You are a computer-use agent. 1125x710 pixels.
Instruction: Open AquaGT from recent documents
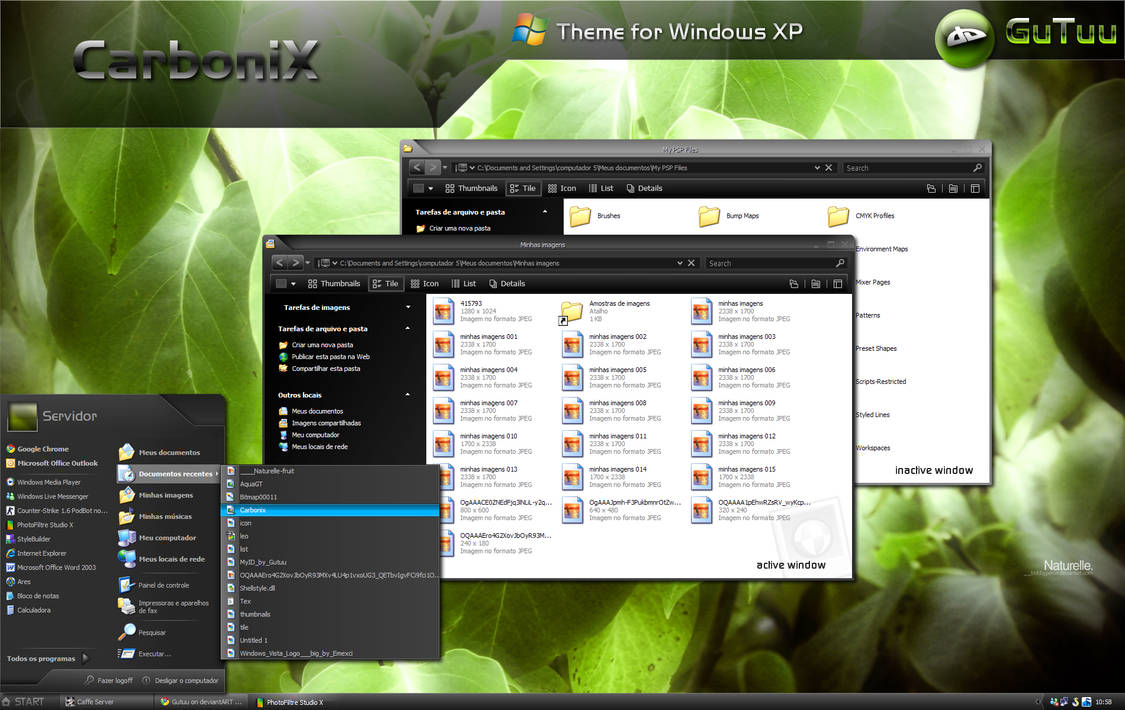[331, 484]
